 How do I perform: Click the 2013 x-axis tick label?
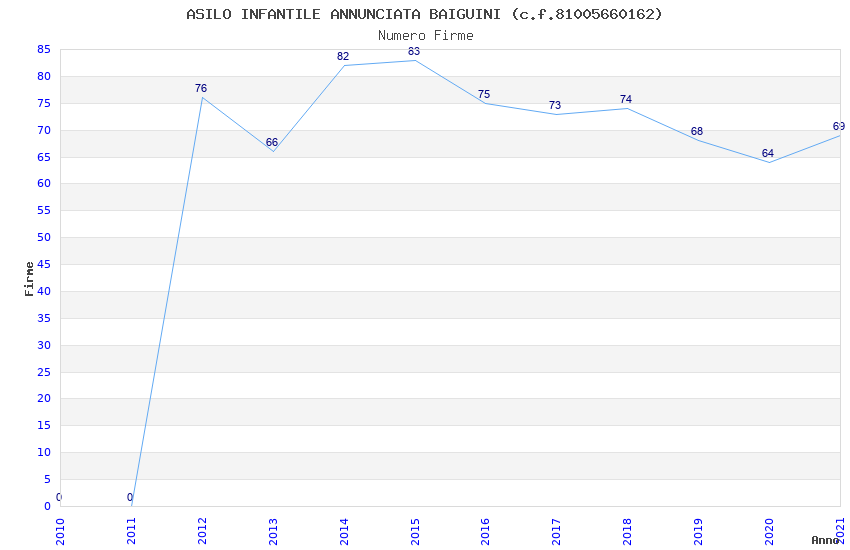(x=273, y=532)
